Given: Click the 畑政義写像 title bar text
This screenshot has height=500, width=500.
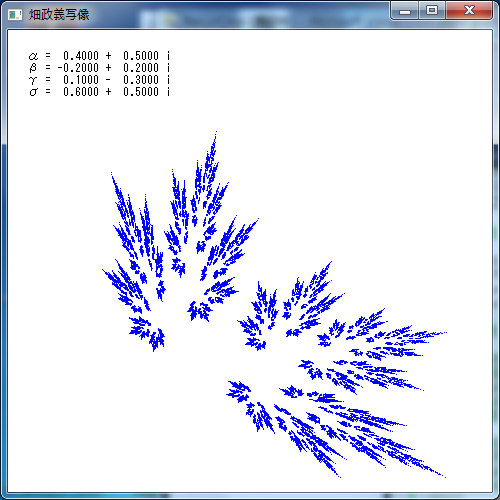Looking at the screenshot, I should point(59,14).
